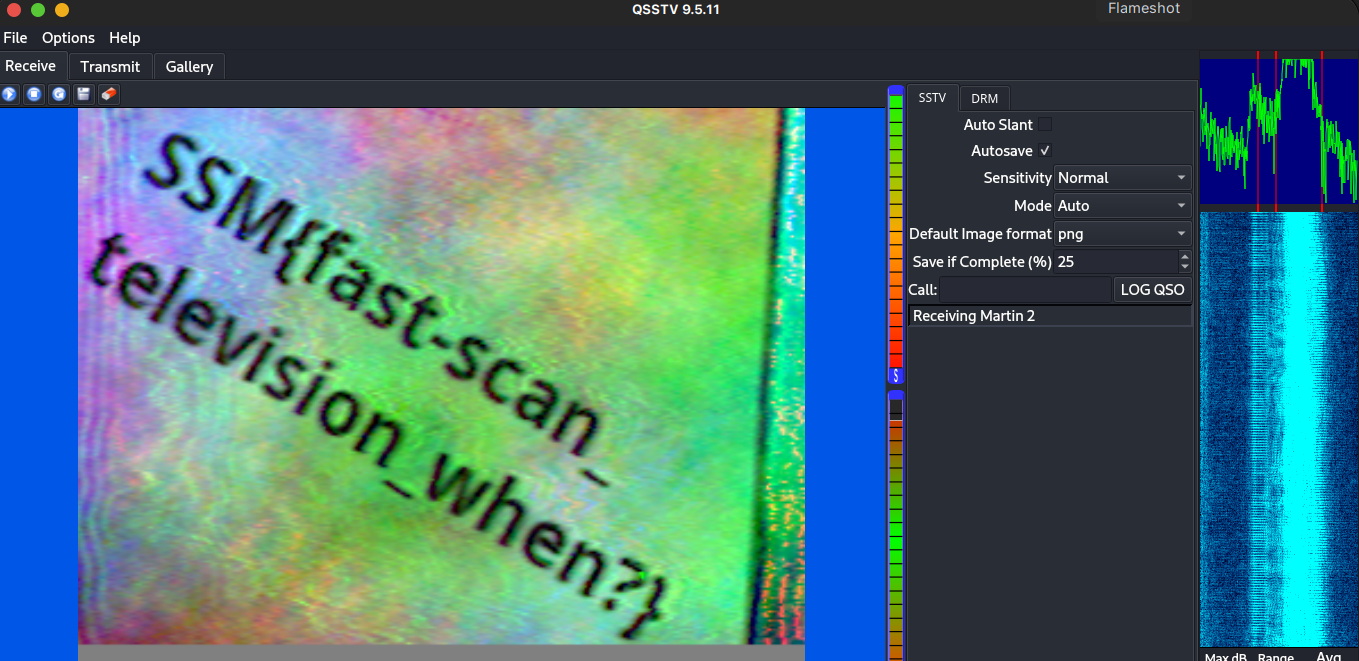Enable the Auto Slant checkbox
The width and height of the screenshot is (1359, 661).
coord(1045,125)
